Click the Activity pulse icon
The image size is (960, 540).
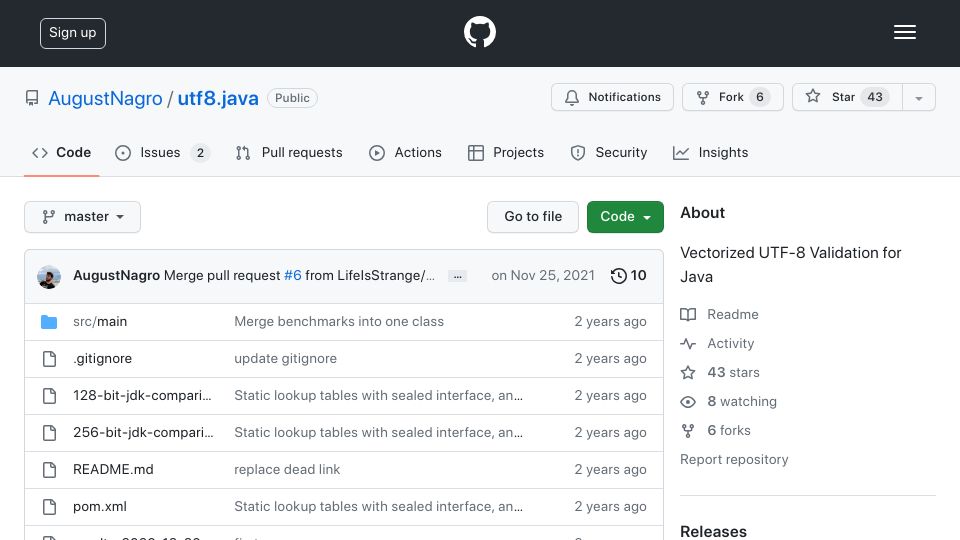click(688, 344)
